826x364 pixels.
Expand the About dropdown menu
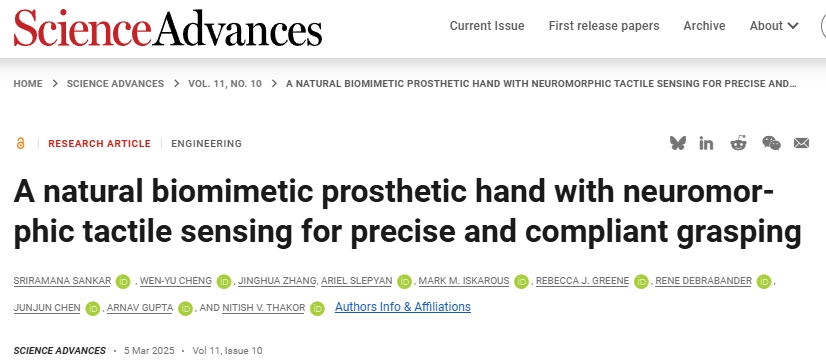coord(774,26)
